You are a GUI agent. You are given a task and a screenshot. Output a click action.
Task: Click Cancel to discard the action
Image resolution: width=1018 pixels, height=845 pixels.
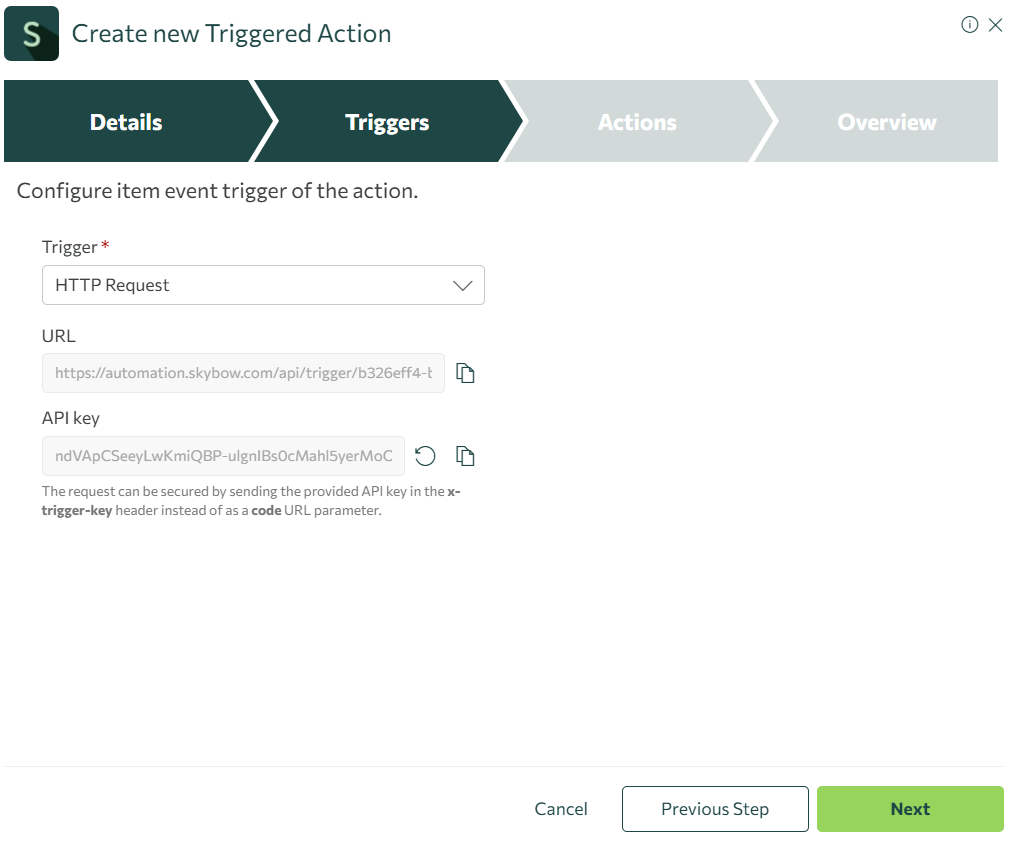click(x=561, y=809)
